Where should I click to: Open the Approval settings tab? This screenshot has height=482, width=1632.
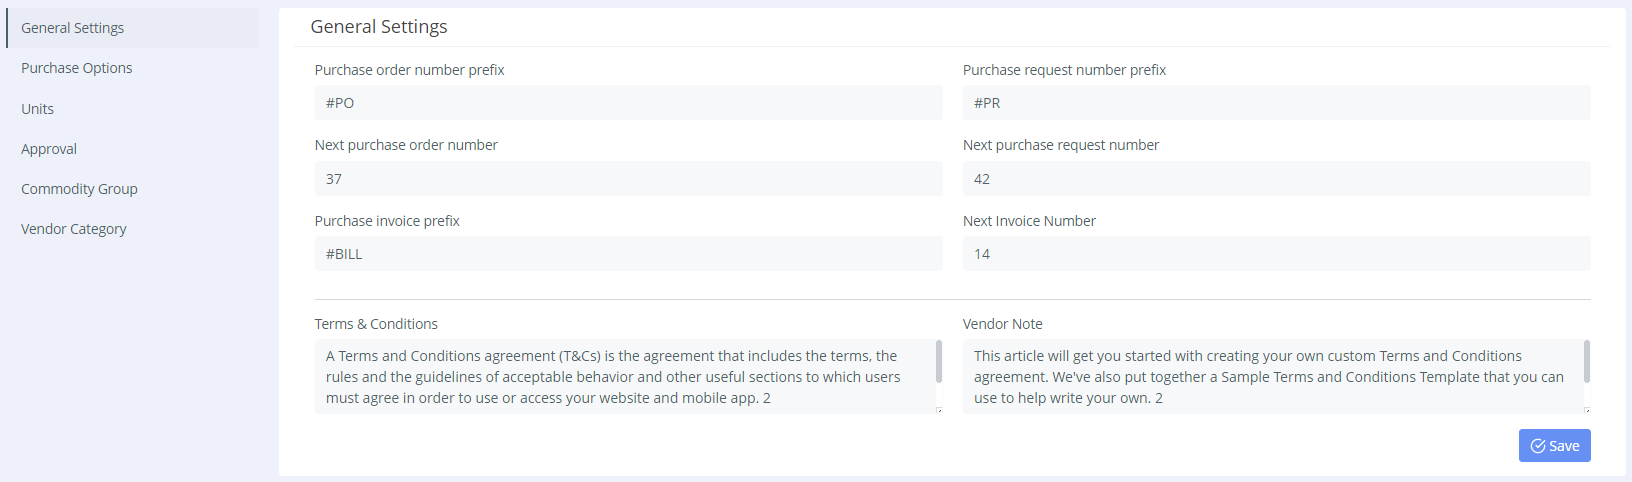click(x=49, y=149)
